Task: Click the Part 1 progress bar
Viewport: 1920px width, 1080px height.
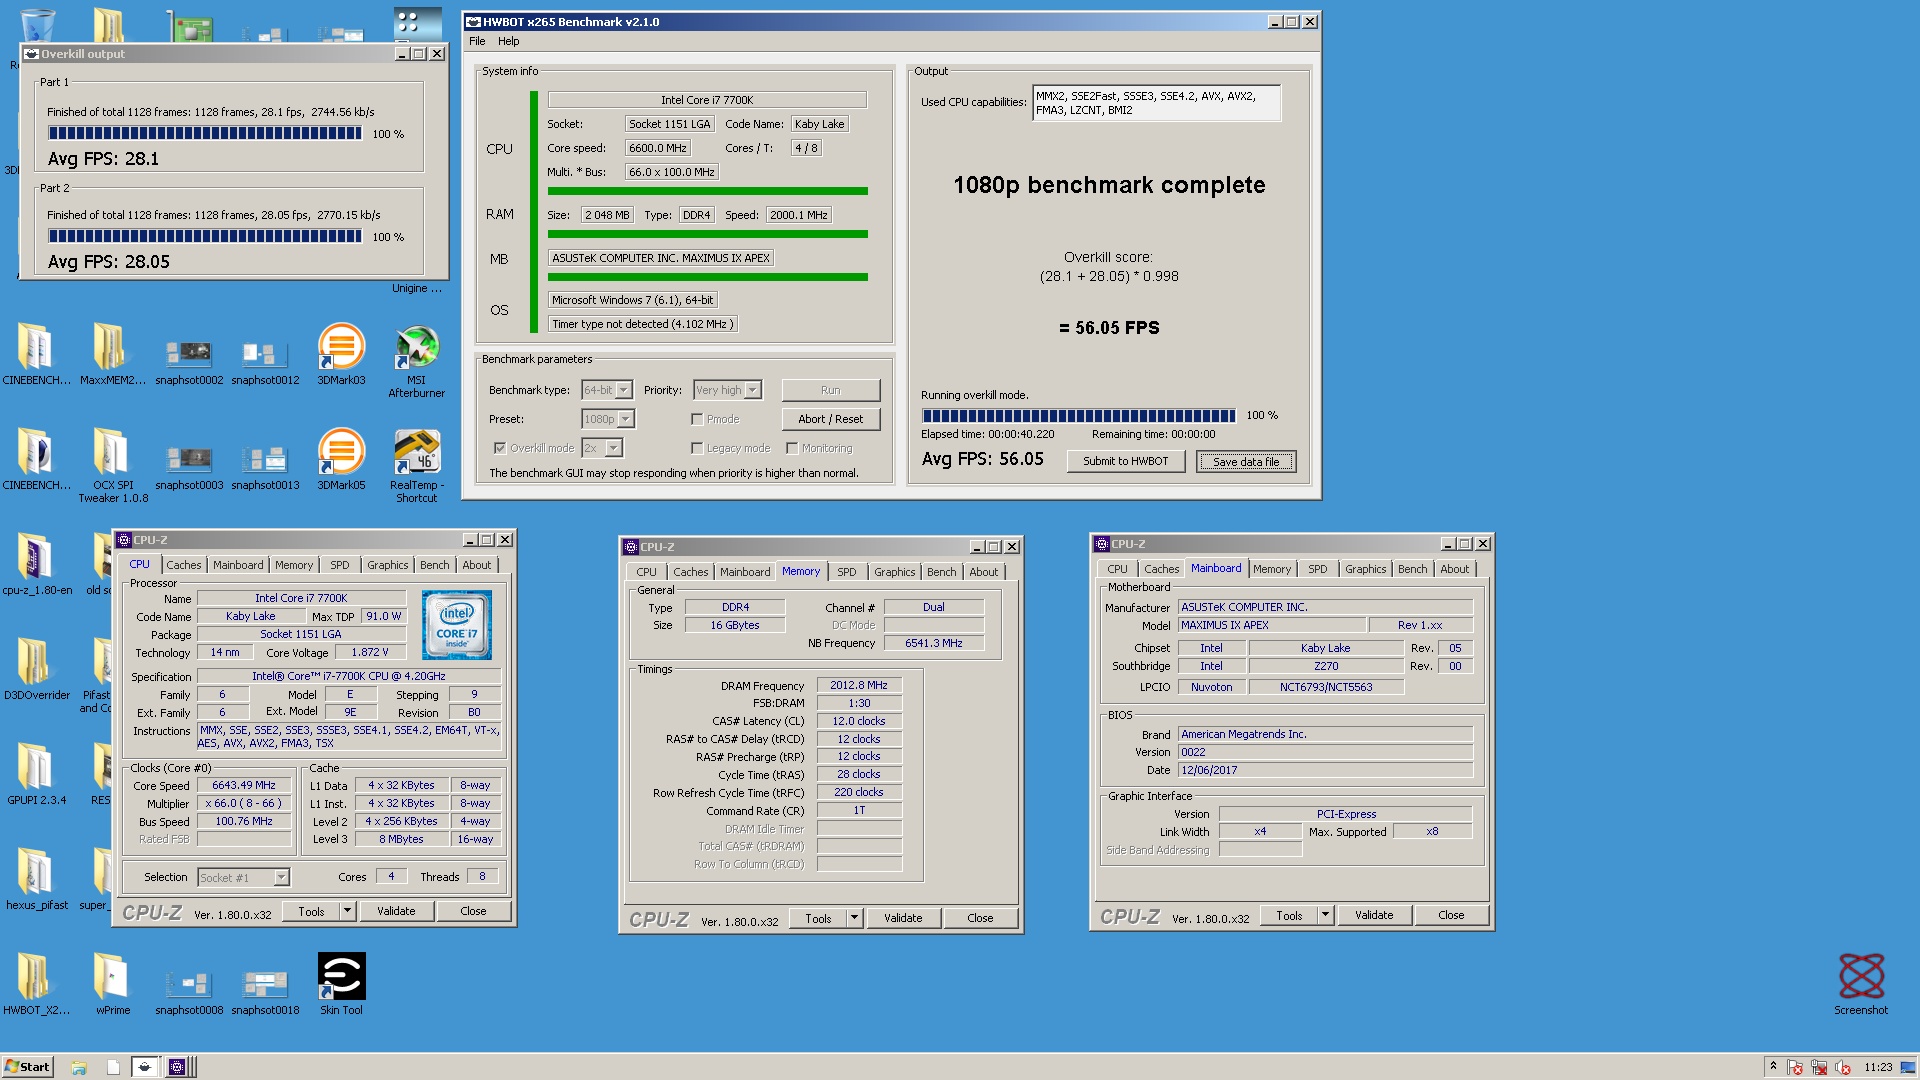Action: [205, 133]
